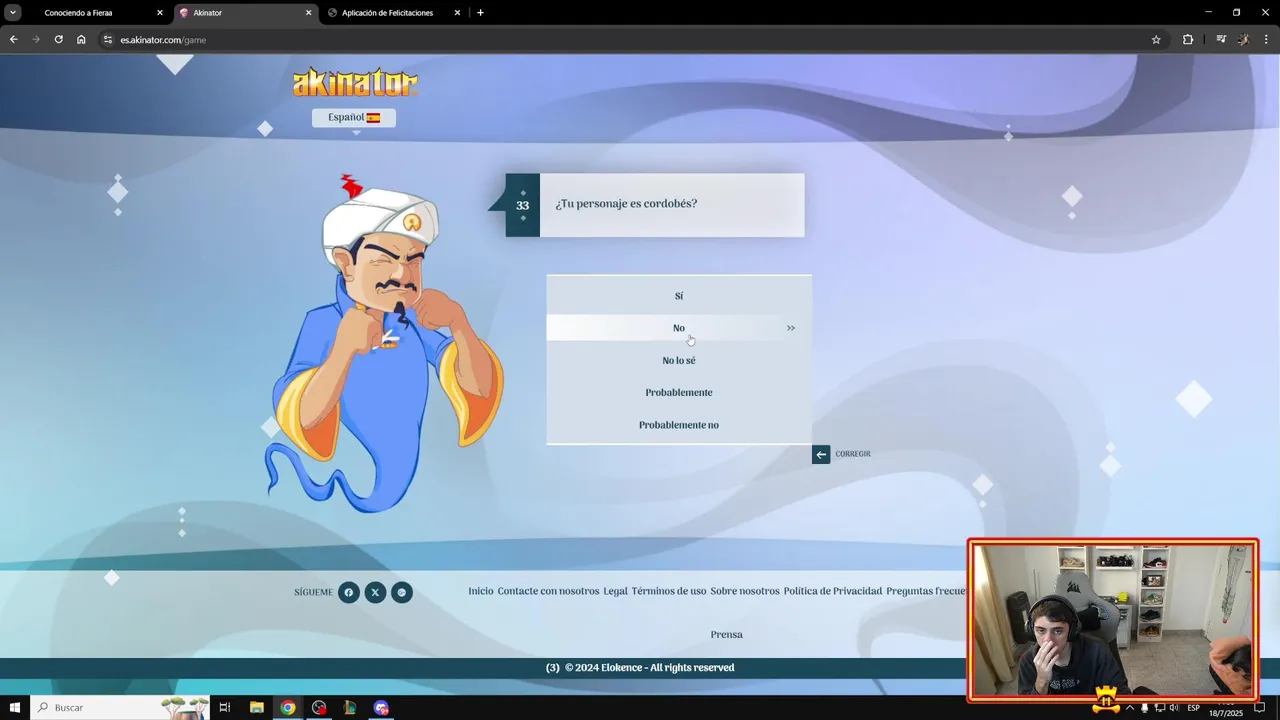Open the Chrome profile avatar

point(1243,40)
